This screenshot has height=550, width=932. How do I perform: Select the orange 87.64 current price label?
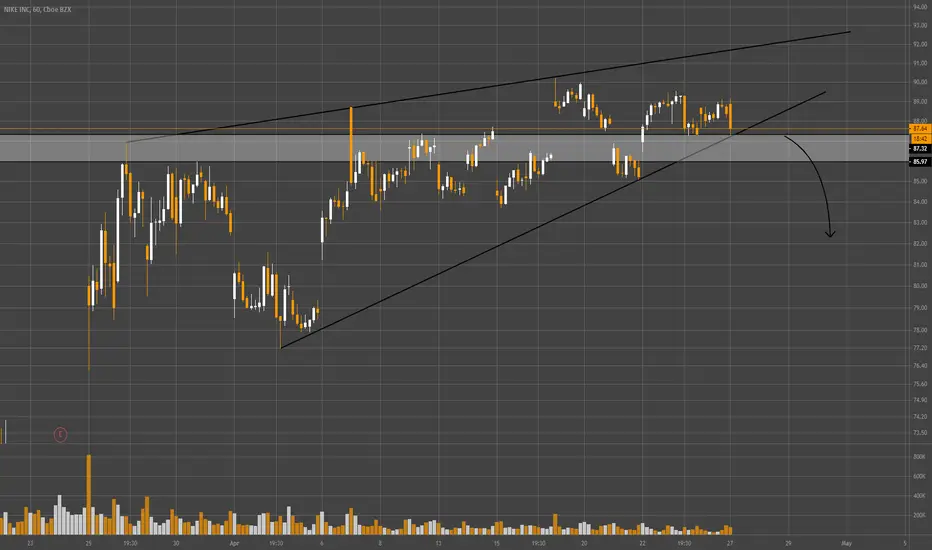point(920,128)
